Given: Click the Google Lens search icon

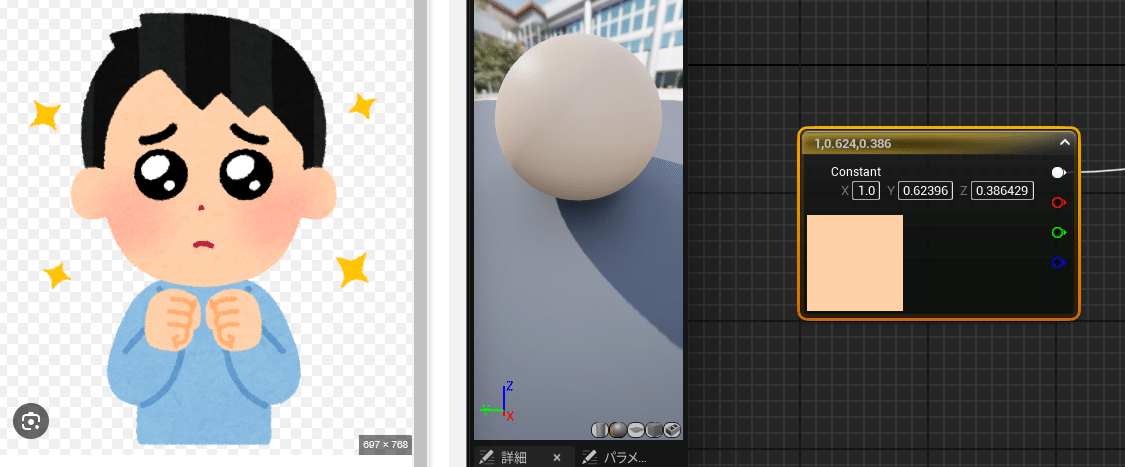Looking at the screenshot, I should [30, 421].
